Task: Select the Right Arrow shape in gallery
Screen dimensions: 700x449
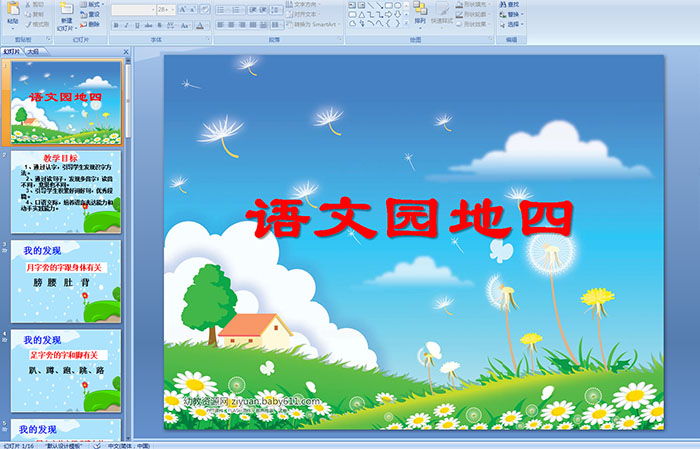Action: (x=389, y=14)
